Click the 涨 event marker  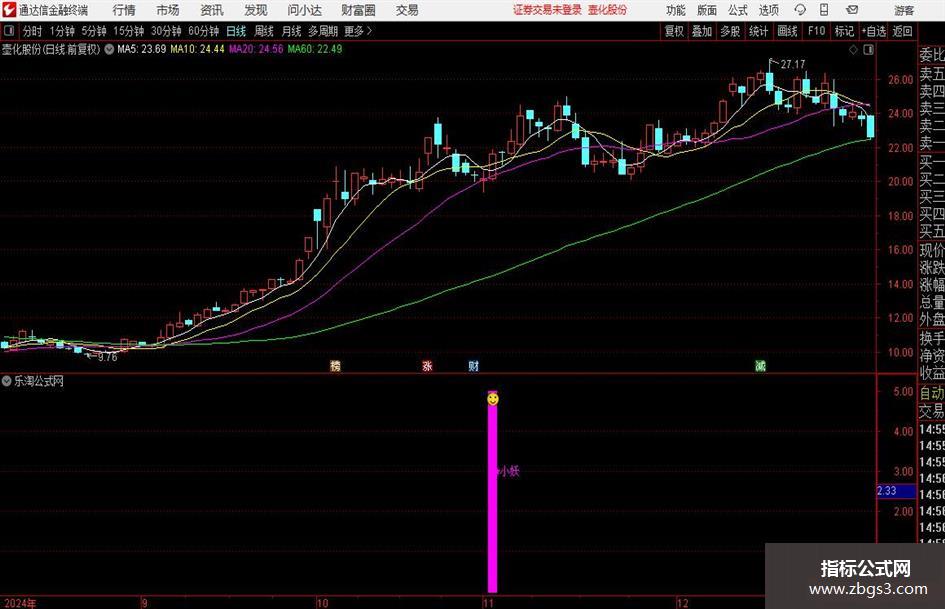427,366
